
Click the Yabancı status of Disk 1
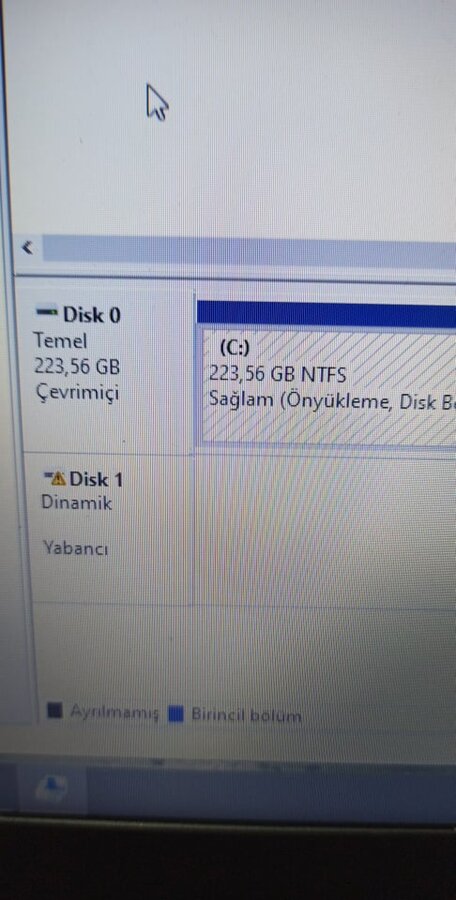tap(75, 549)
